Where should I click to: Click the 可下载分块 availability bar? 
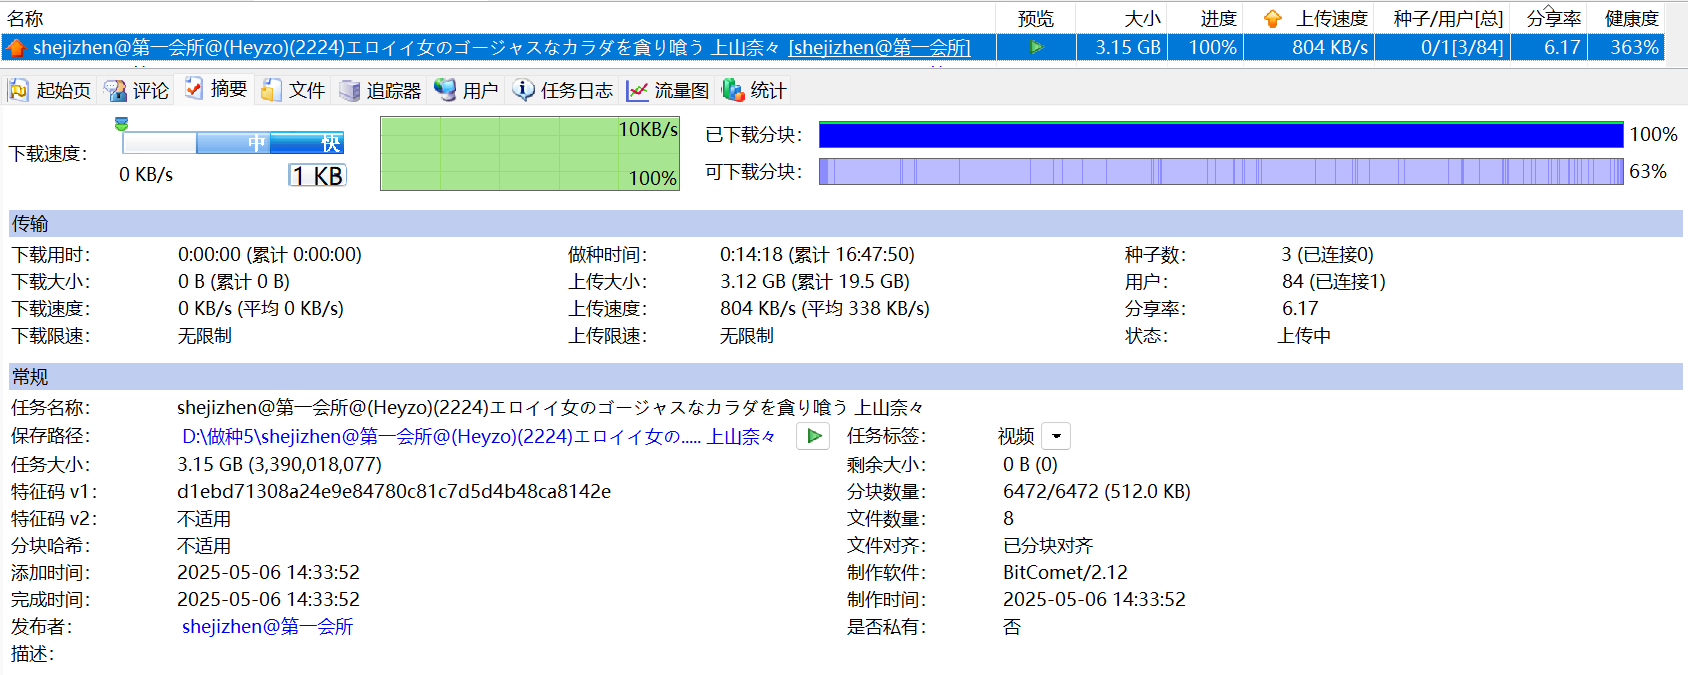click(x=1221, y=171)
